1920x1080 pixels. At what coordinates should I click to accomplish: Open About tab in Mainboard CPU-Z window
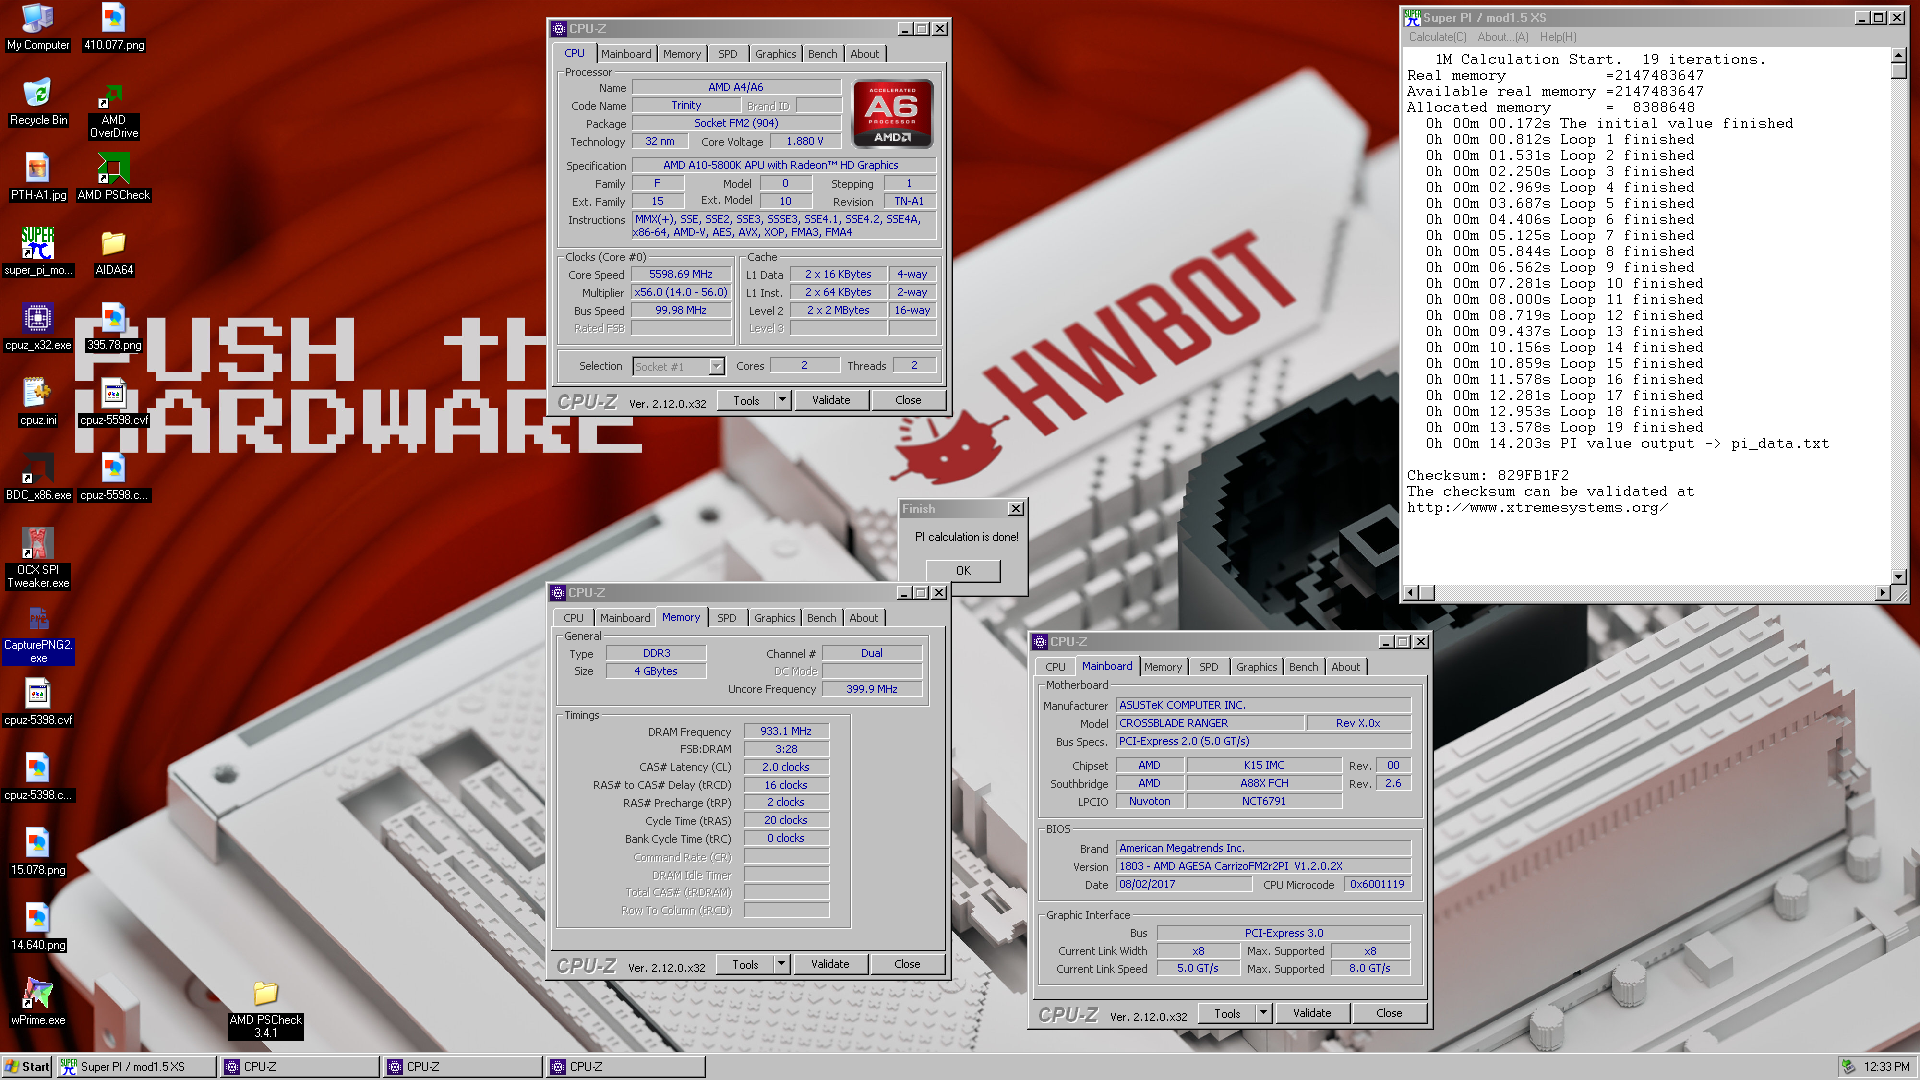(x=1345, y=667)
